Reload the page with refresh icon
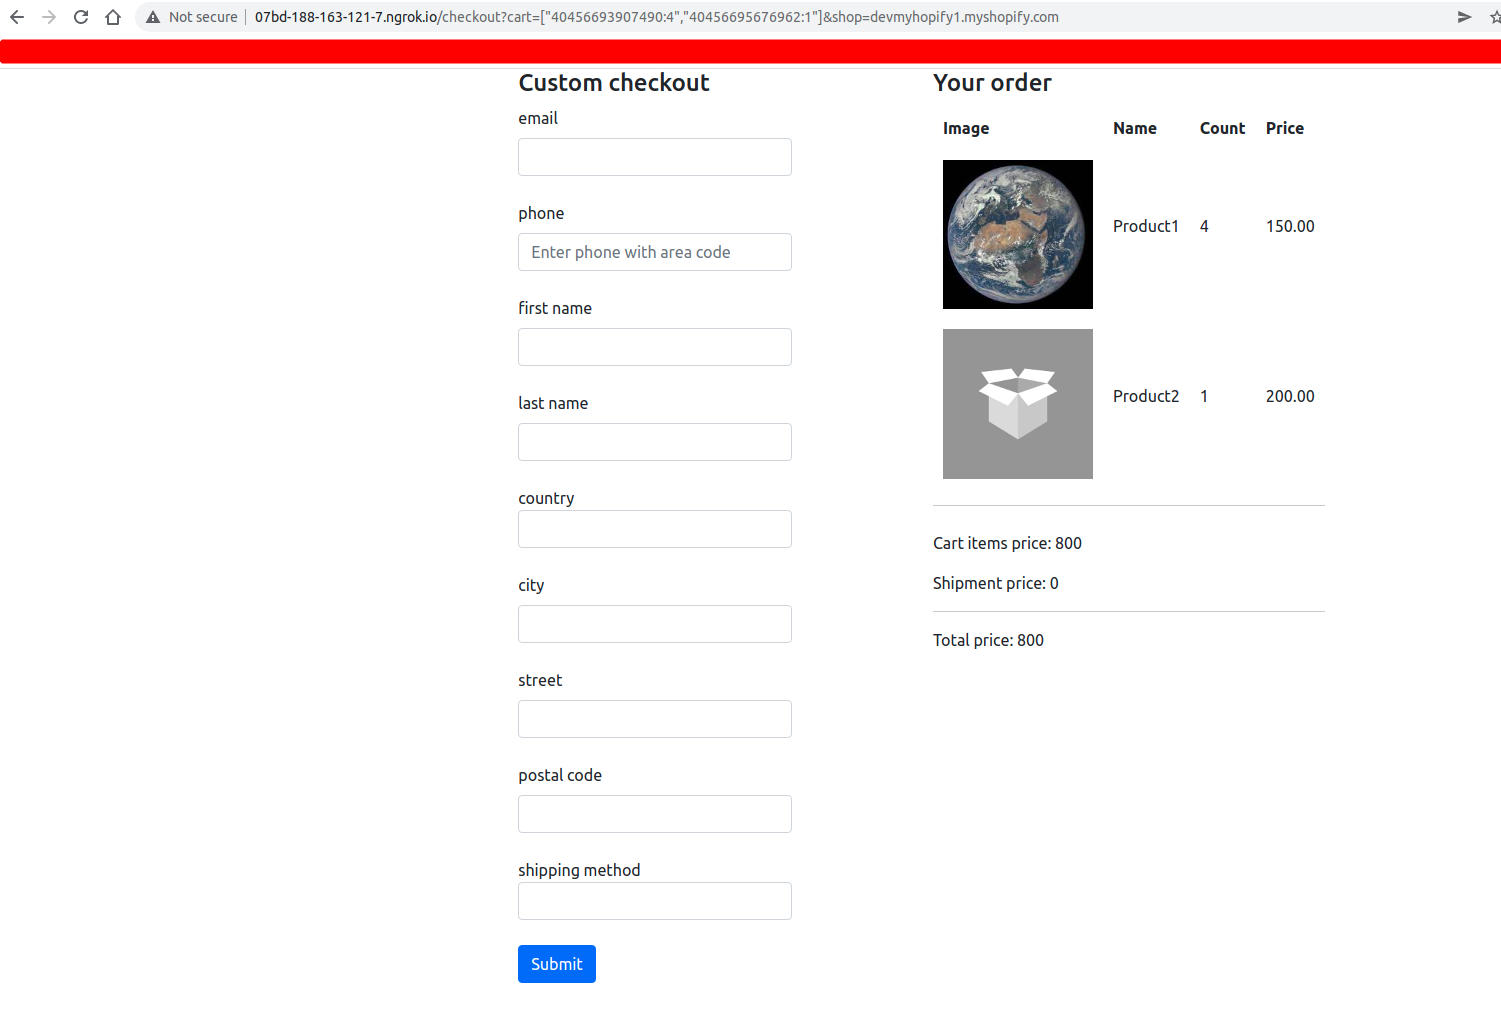The image size is (1501, 1016). point(81,17)
